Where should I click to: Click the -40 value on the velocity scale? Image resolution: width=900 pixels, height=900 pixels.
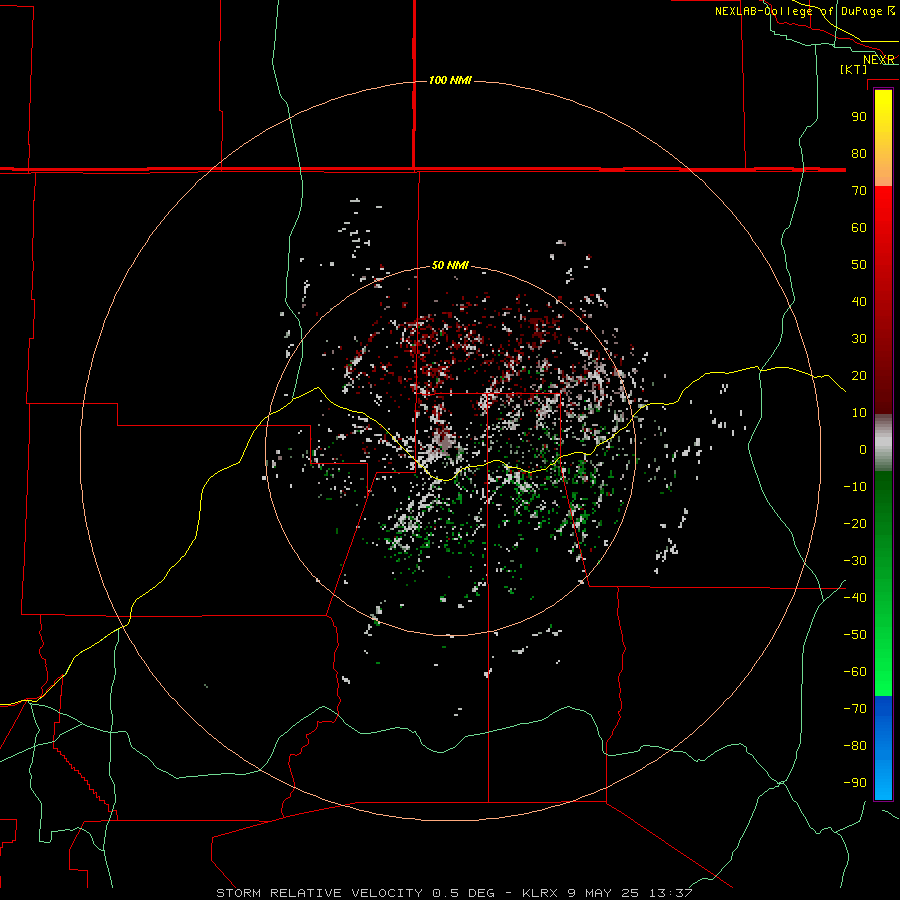855,598
